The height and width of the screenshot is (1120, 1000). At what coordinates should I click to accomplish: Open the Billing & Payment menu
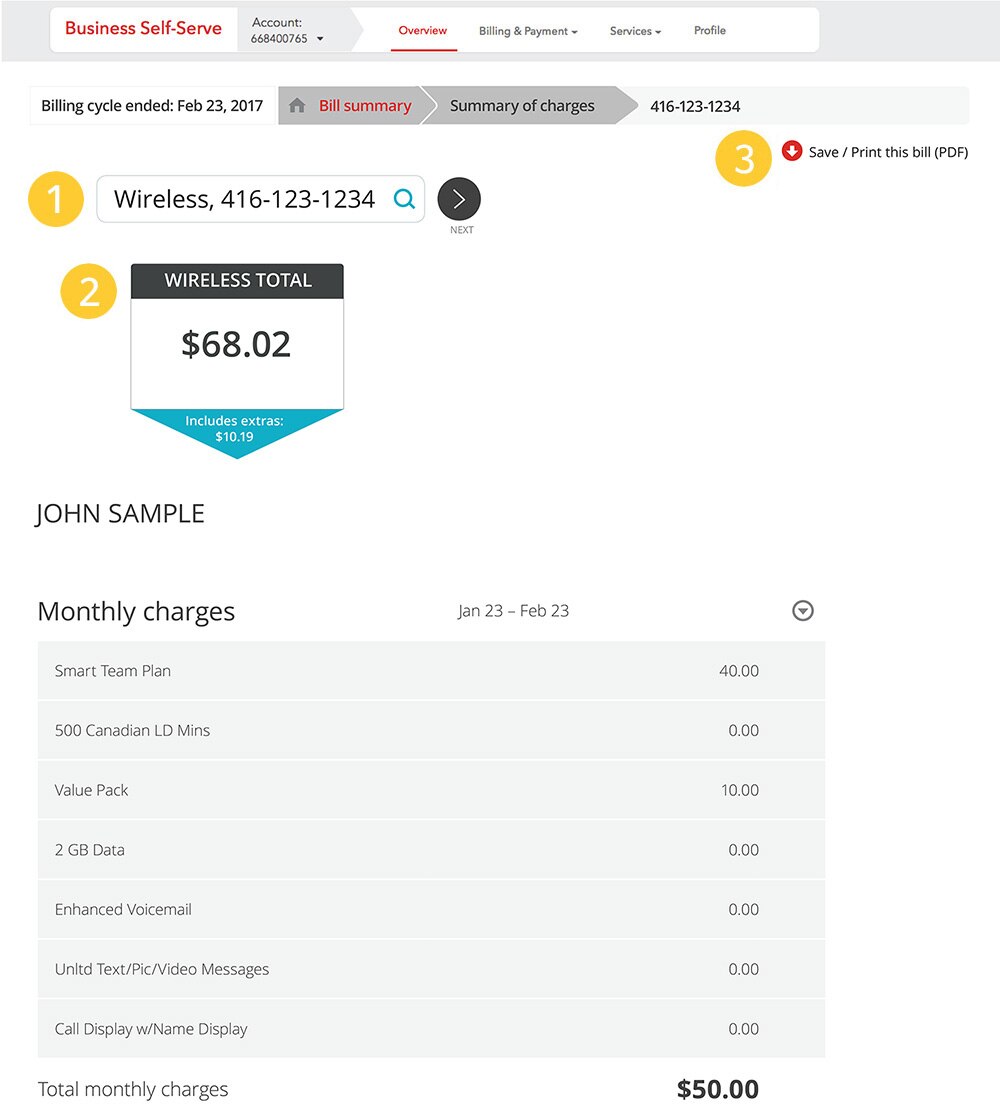click(528, 31)
